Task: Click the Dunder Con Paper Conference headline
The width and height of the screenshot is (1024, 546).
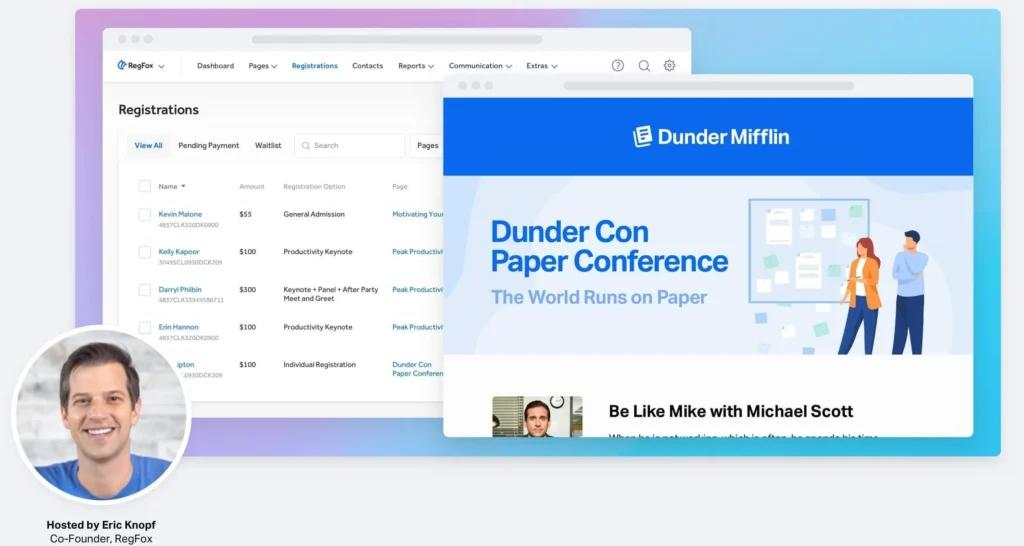Action: tap(609, 247)
